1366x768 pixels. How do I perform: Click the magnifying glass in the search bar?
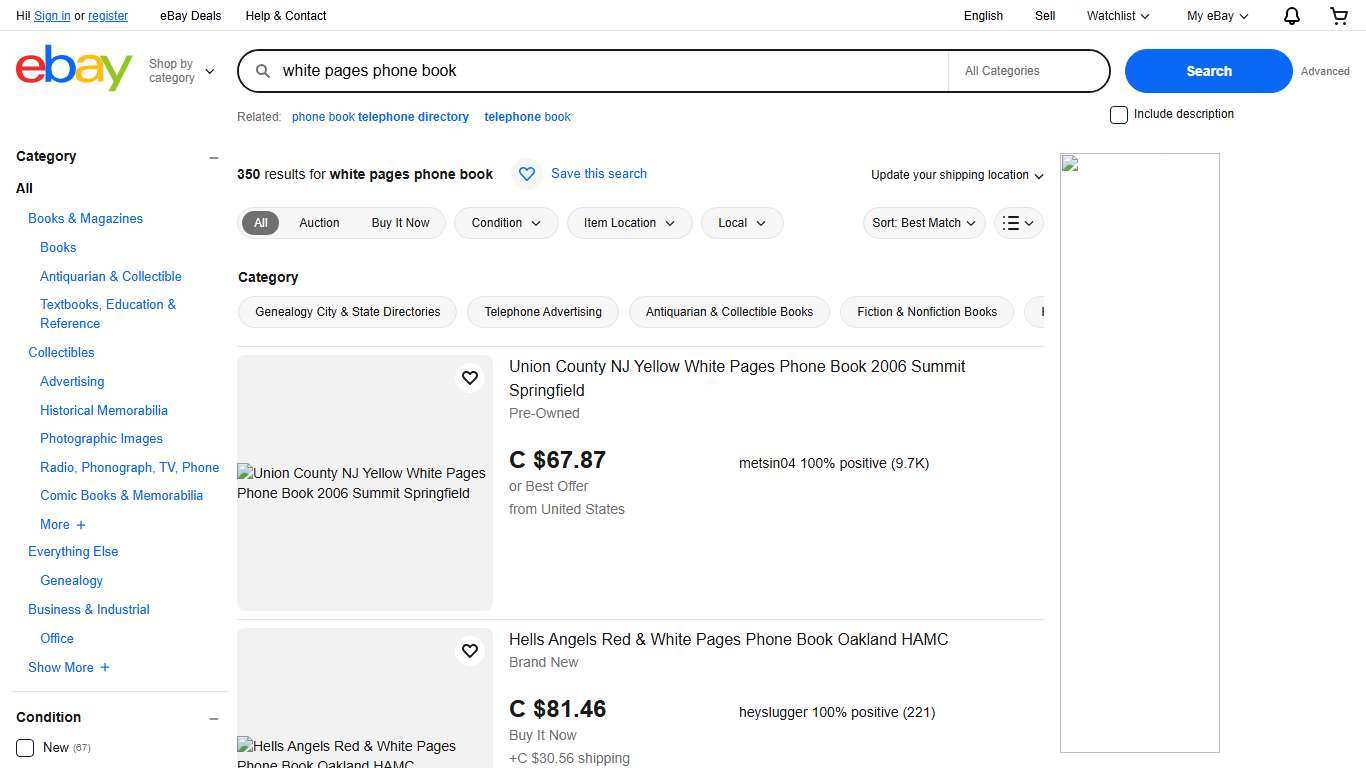(x=261, y=70)
